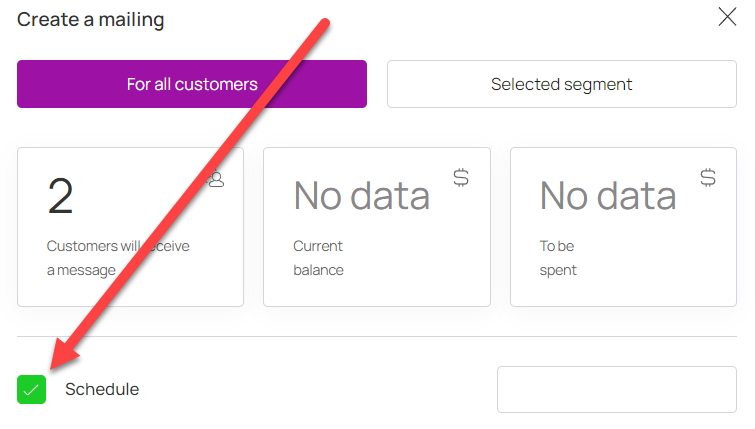Close the Create a mailing dialog
Screen dimensions: 755x429
727,17
